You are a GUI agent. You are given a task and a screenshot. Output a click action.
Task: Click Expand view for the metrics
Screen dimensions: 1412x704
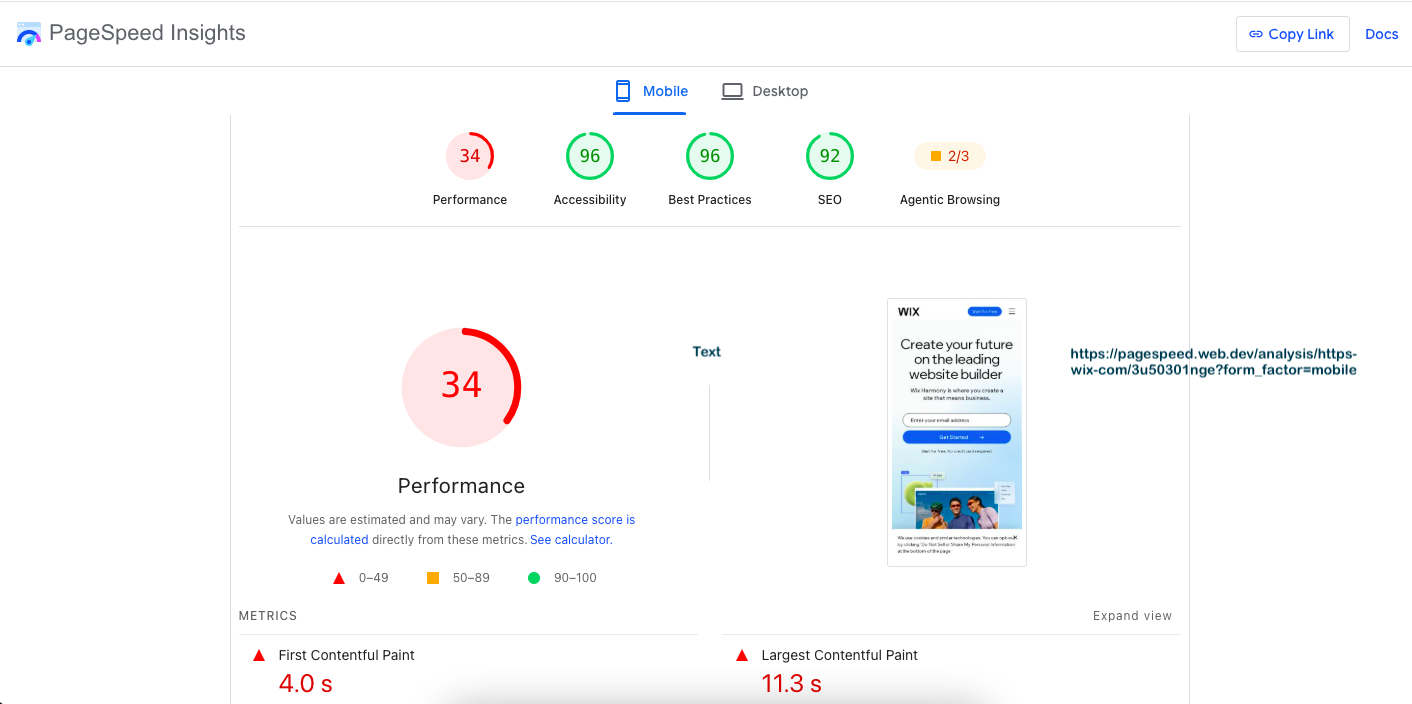[1132, 616]
